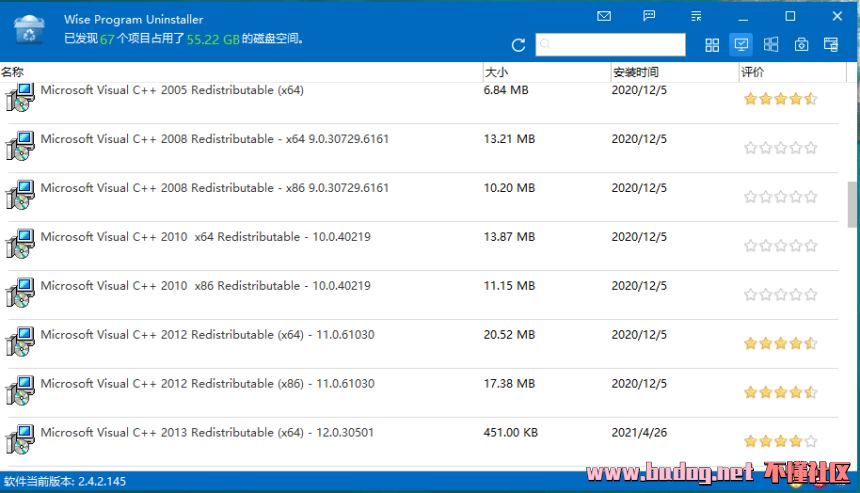Click the Visual C++ 2013 x64 program icon
Image resolution: width=860 pixels, height=493 pixels.
[x=19, y=440]
